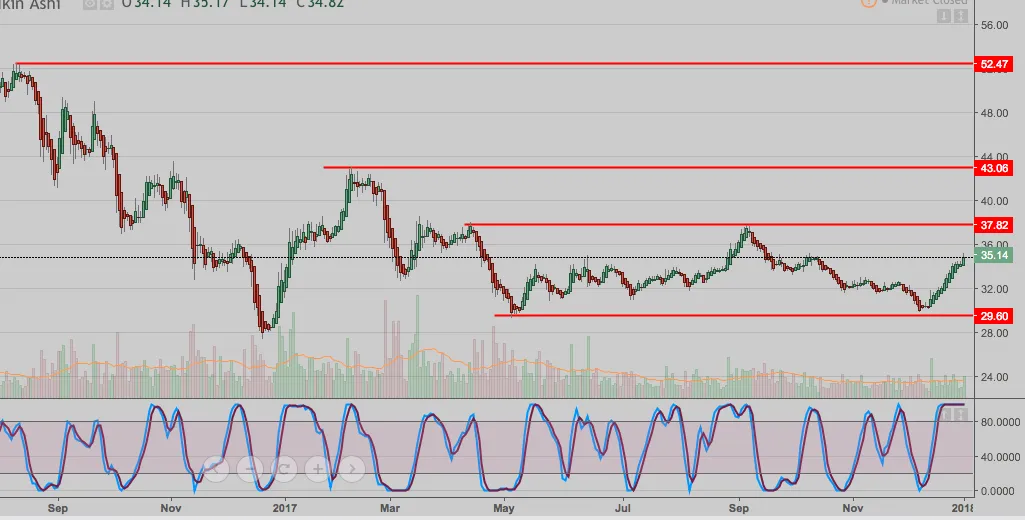Click the May time axis label
This screenshot has height=520, width=1025.
pos(503,508)
